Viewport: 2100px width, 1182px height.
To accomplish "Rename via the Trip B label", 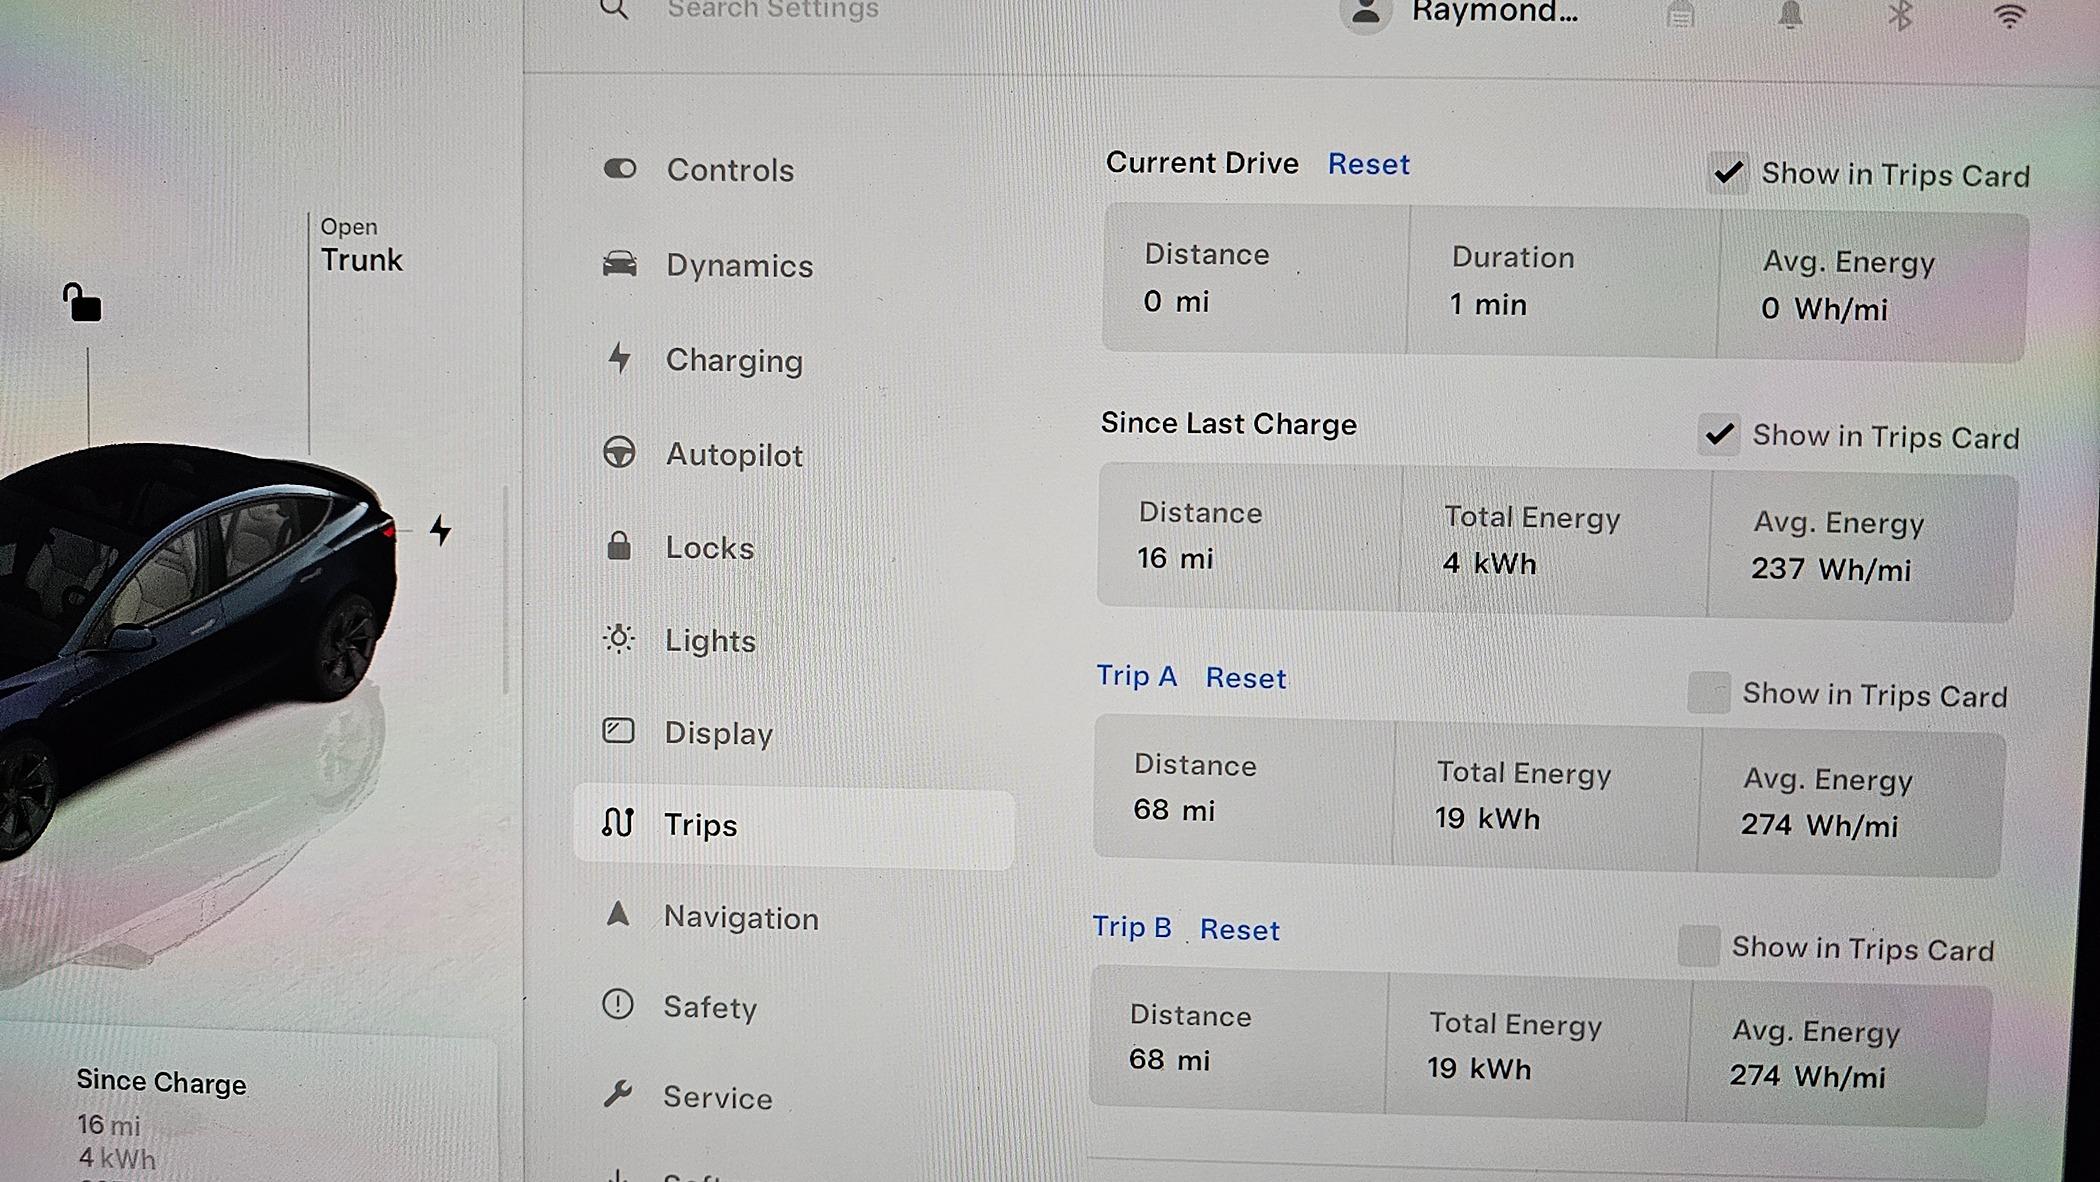I will [x=1131, y=927].
